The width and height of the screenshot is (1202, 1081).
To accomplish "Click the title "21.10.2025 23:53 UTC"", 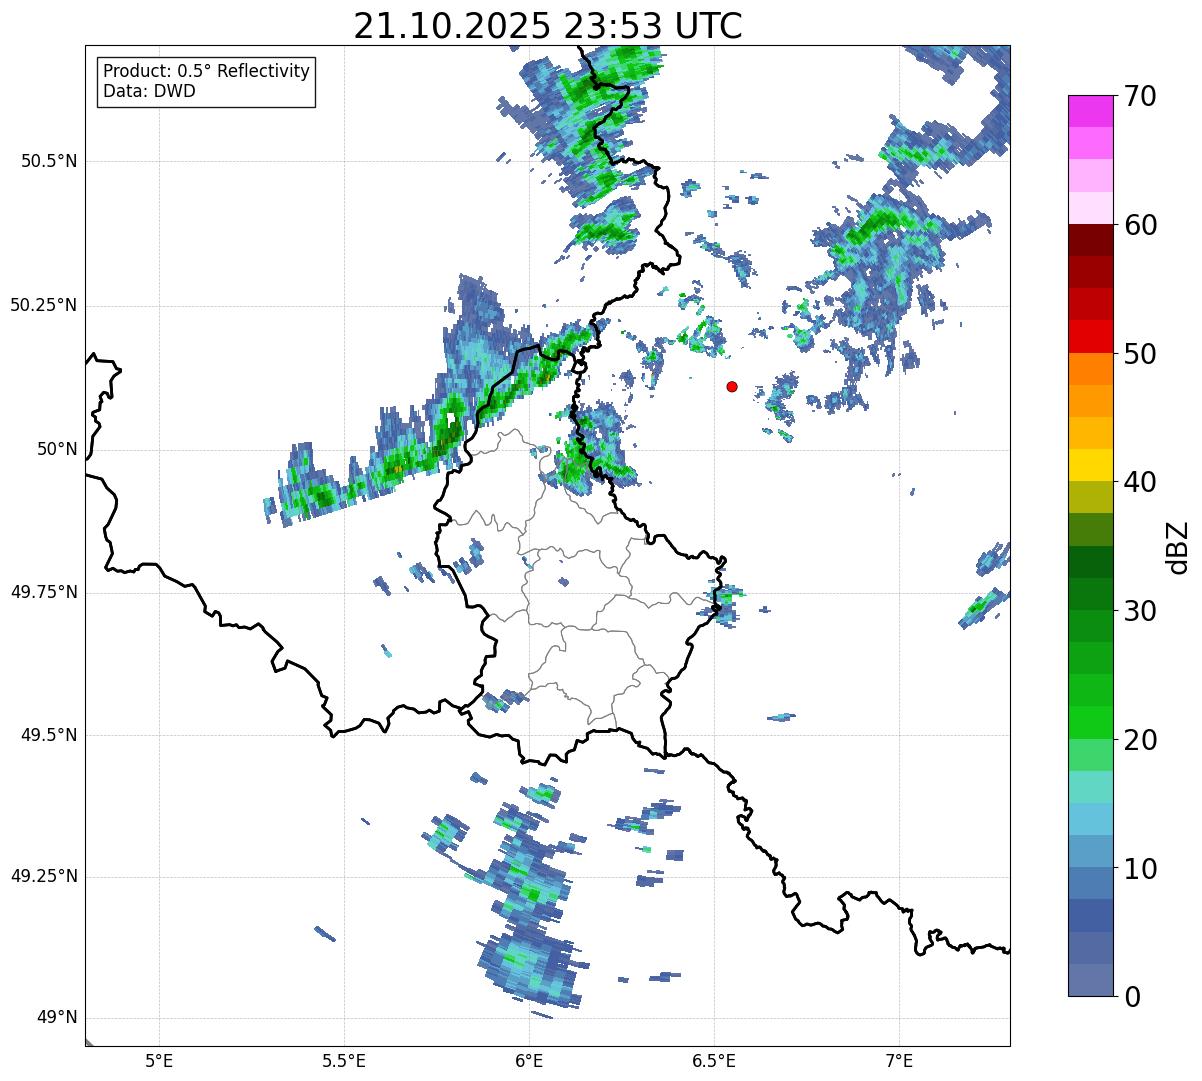I will [x=548, y=26].
